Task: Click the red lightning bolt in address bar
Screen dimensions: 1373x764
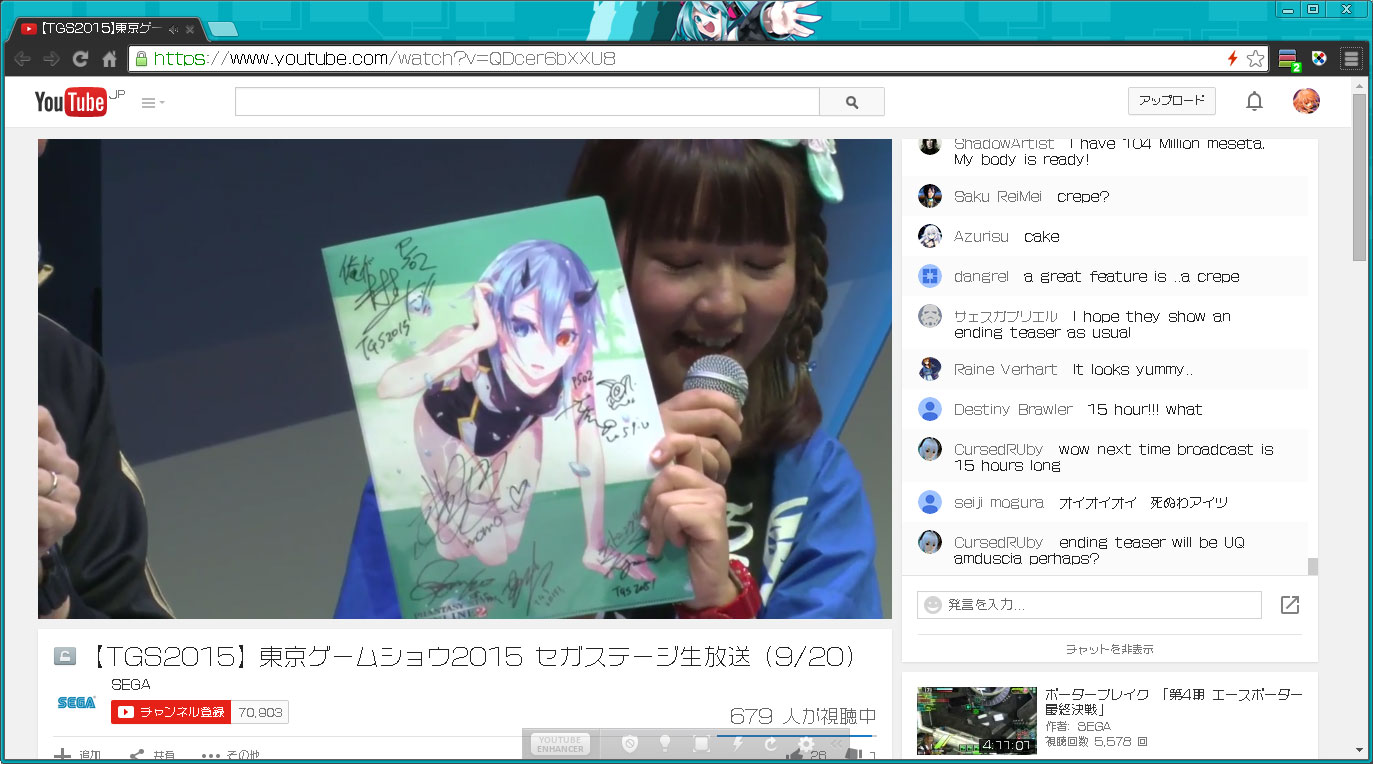Action: 1233,59
